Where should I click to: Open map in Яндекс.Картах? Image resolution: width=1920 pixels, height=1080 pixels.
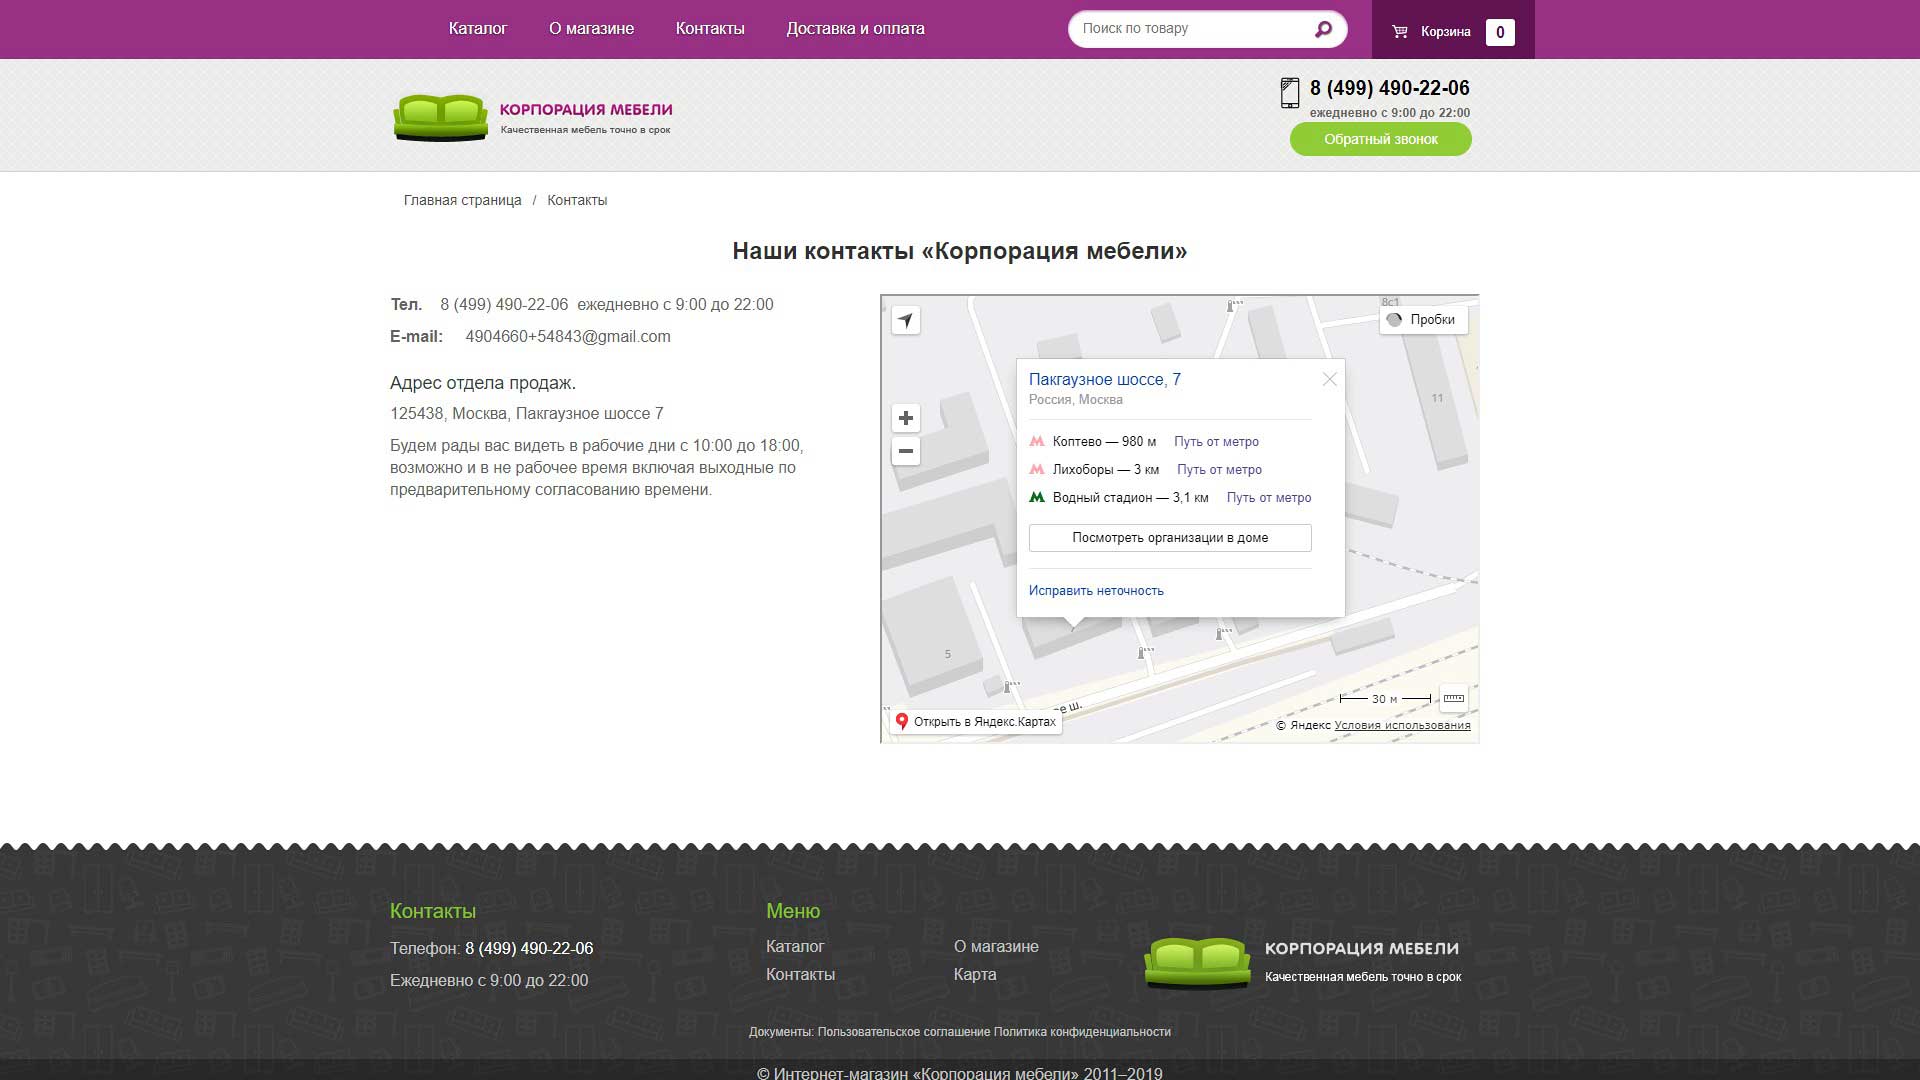coord(975,722)
